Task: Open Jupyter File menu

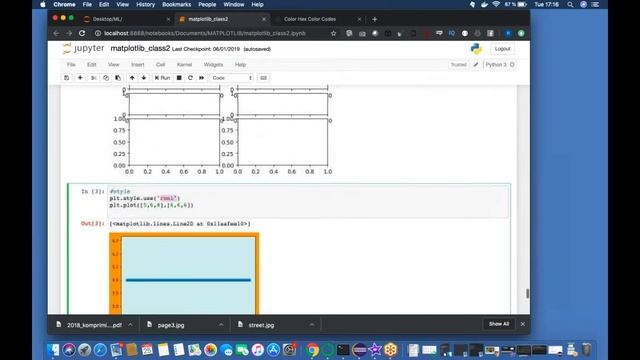Action: [71, 64]
